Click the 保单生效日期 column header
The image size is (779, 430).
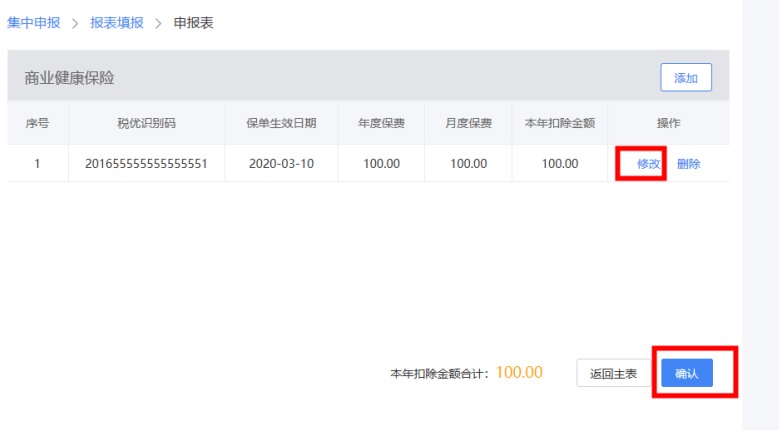click(281, 124)
